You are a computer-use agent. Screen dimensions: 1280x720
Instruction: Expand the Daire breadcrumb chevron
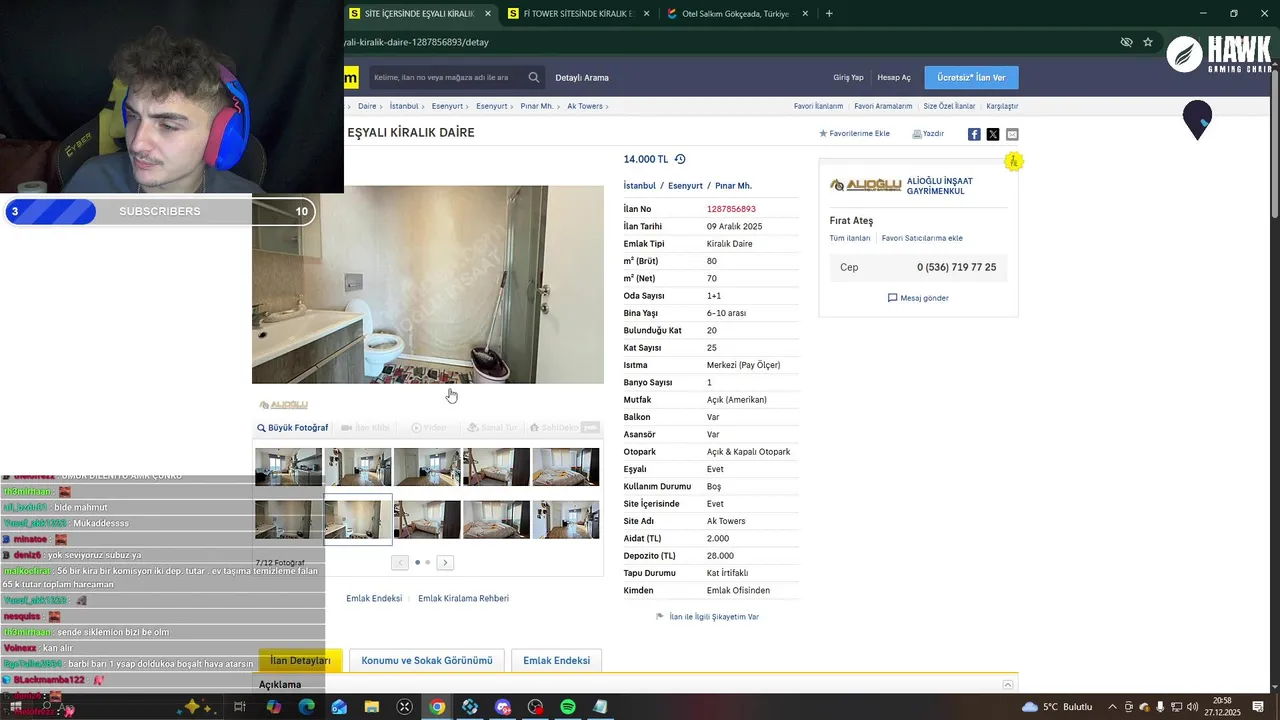click(x=382, y=106)
